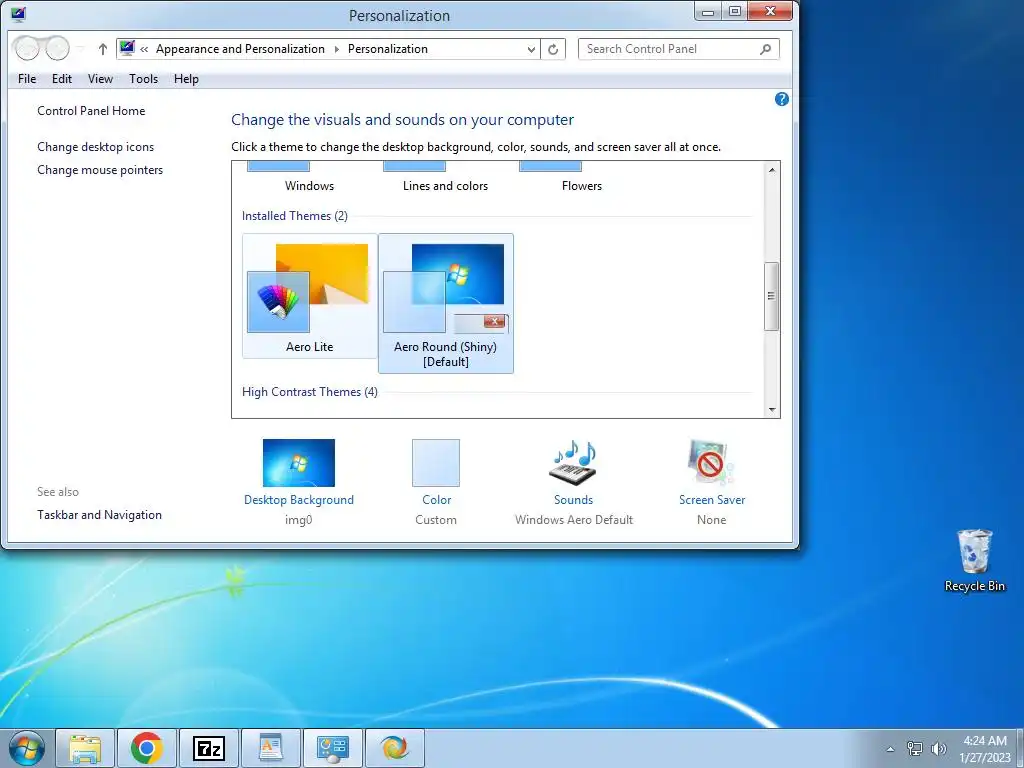
Task: Show hidden tray icons arrow
Action: pos(890,749)
